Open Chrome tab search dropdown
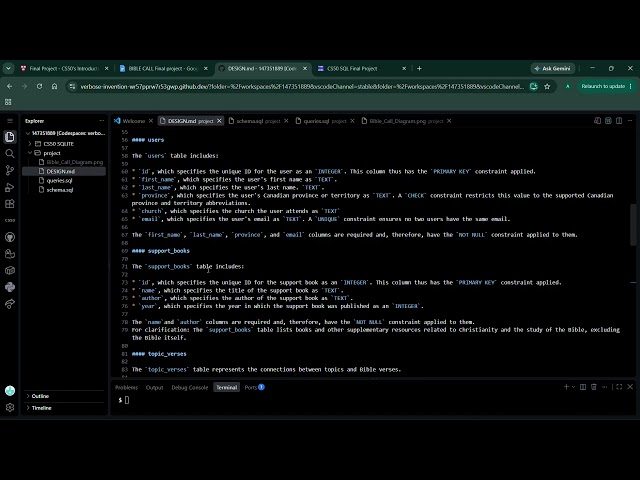Image resolution: width=640 pixels, height=480 pixels. pos(8,69)
